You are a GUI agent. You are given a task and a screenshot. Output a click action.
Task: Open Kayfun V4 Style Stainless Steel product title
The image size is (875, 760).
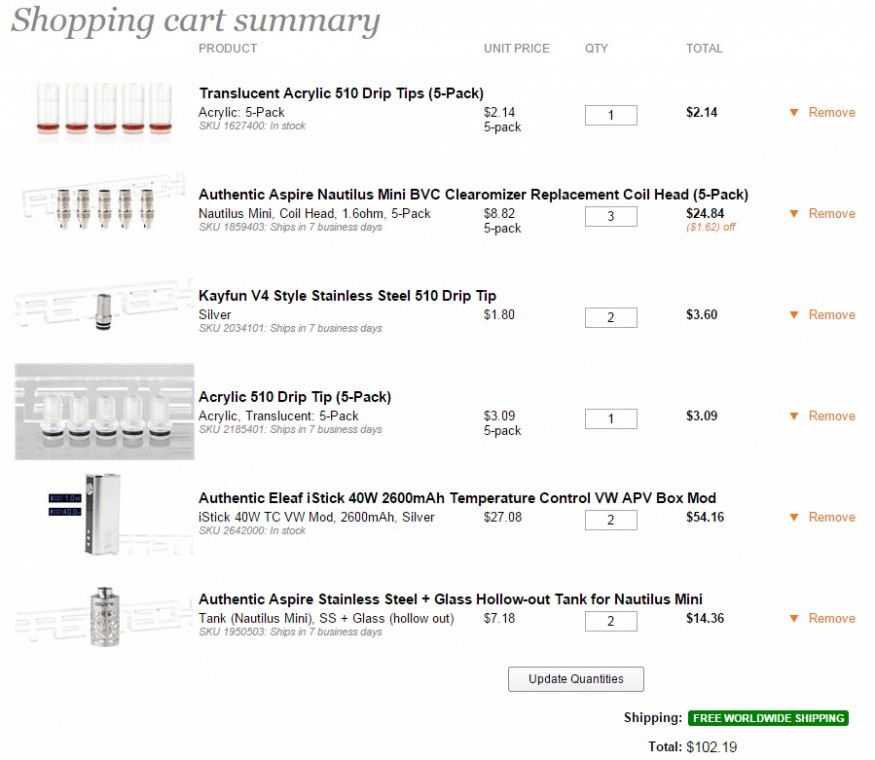pyautogui.click(x=347, y=296)
